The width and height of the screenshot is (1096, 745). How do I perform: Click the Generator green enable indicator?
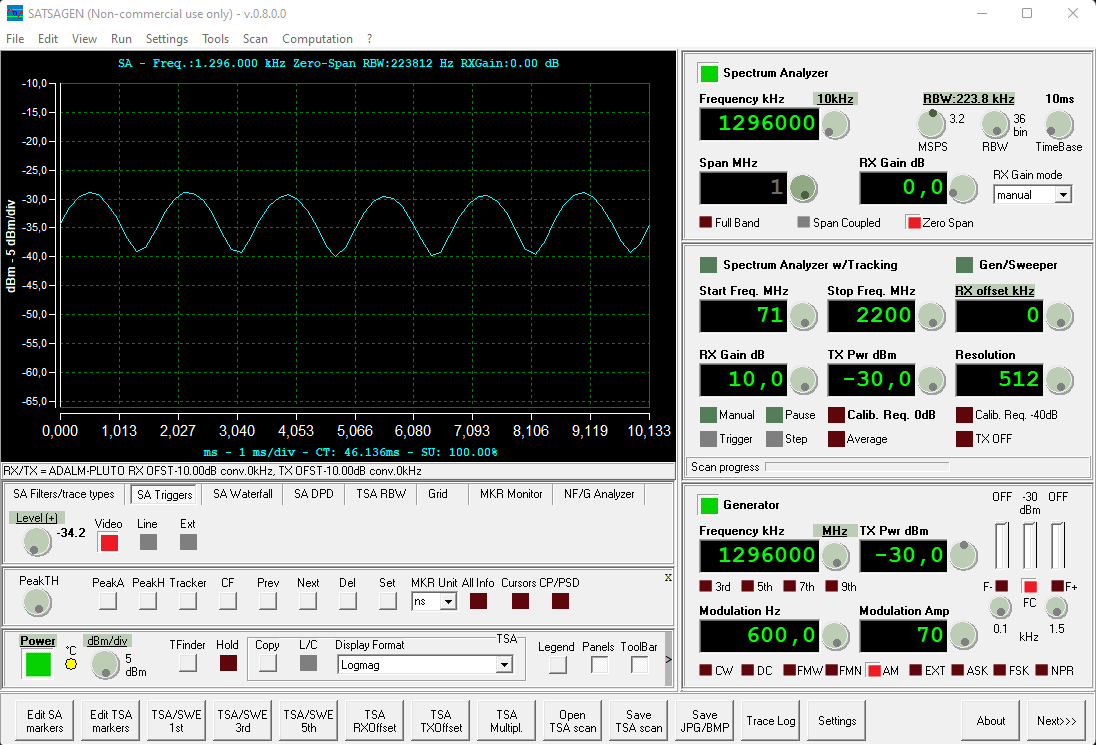click(x=709, y=505)
